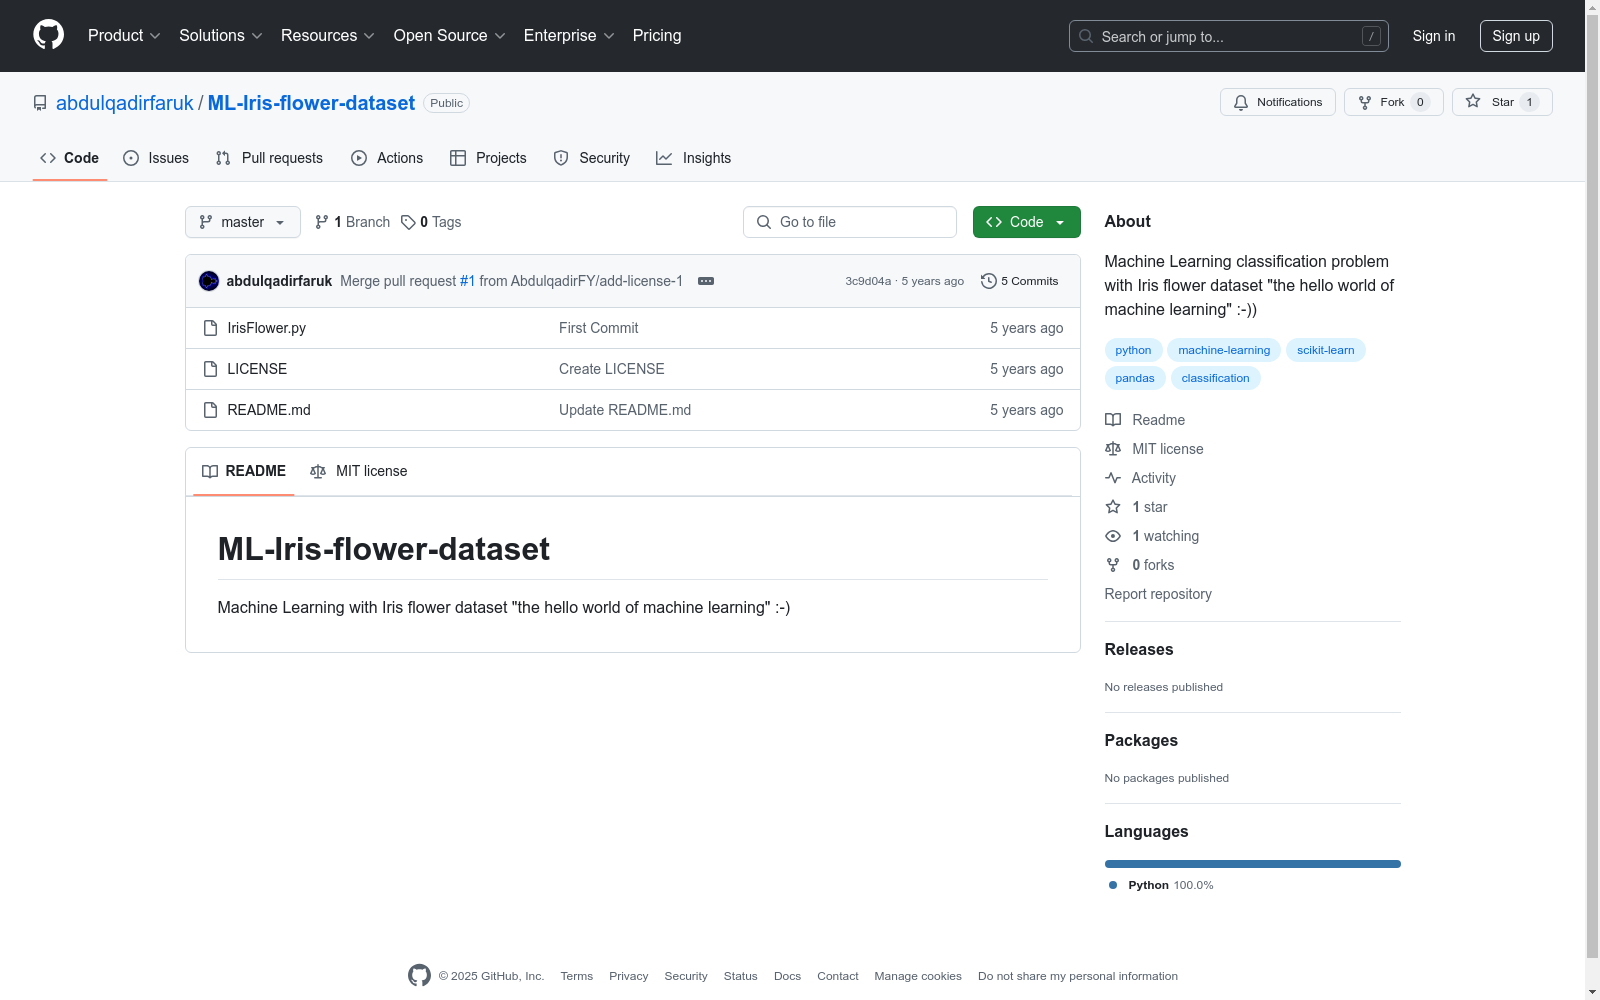Open the README.md file
Image resolution: width=1600 pixels, height=1000 pixels.
click(x=269, y=410)
